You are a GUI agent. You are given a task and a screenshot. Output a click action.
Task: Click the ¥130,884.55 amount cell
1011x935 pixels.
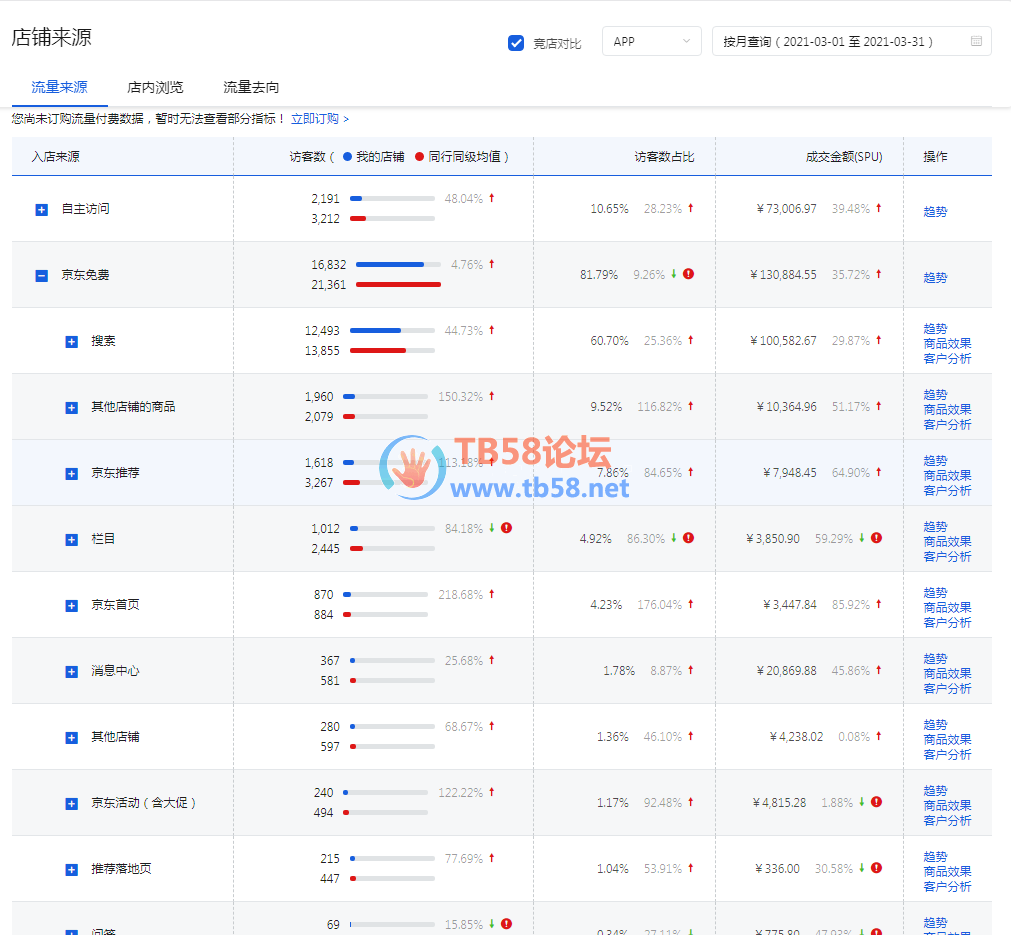pyautogui.click(x=783, y=275)
